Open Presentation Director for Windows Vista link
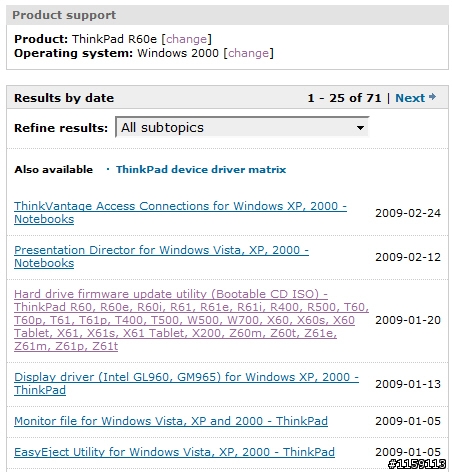452x472 pixels. coord(161,257)
